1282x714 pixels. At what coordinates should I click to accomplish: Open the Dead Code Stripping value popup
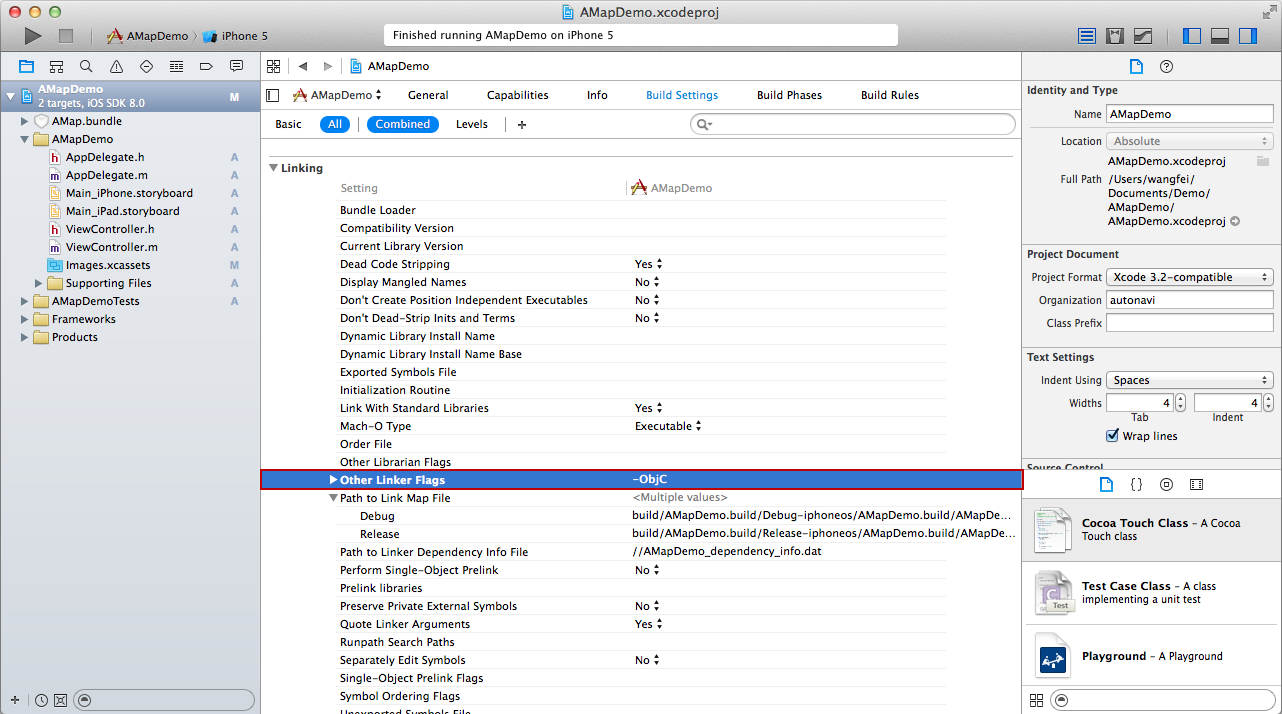click(x=649, y=264)
